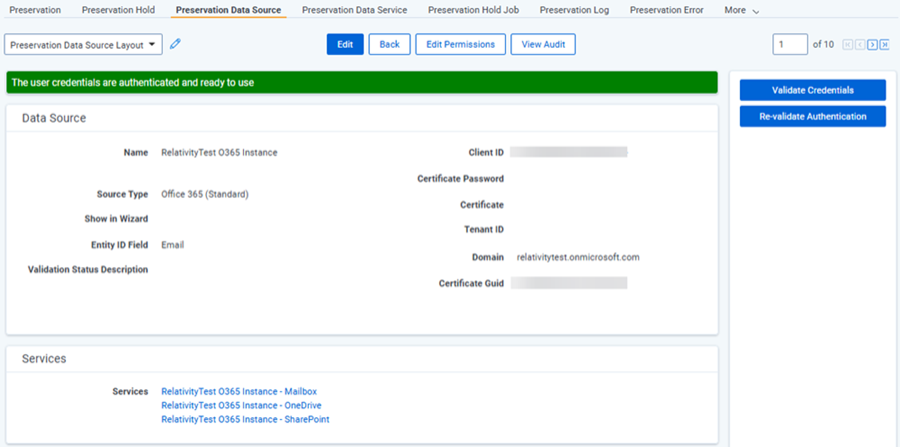Click the Services section heading
The image size is (900, 447).
pyautogui.click(x=44, y=359)
